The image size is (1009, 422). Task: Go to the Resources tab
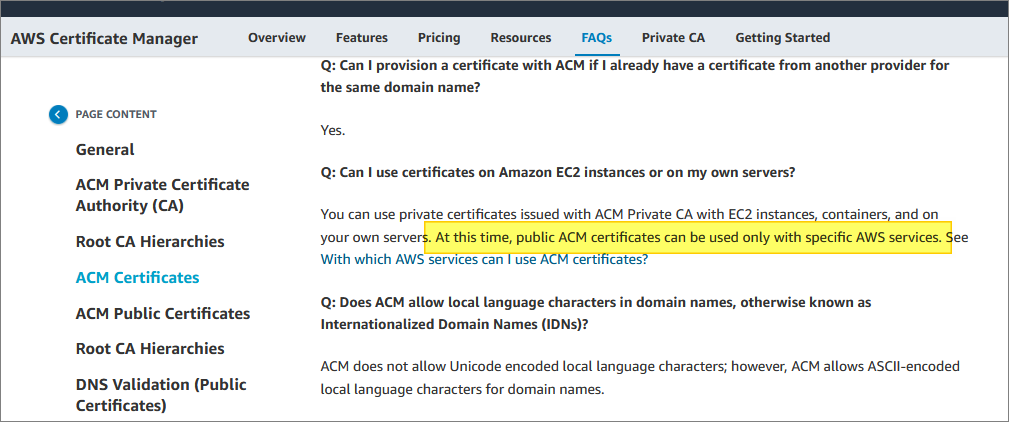[x=521, y=38]
